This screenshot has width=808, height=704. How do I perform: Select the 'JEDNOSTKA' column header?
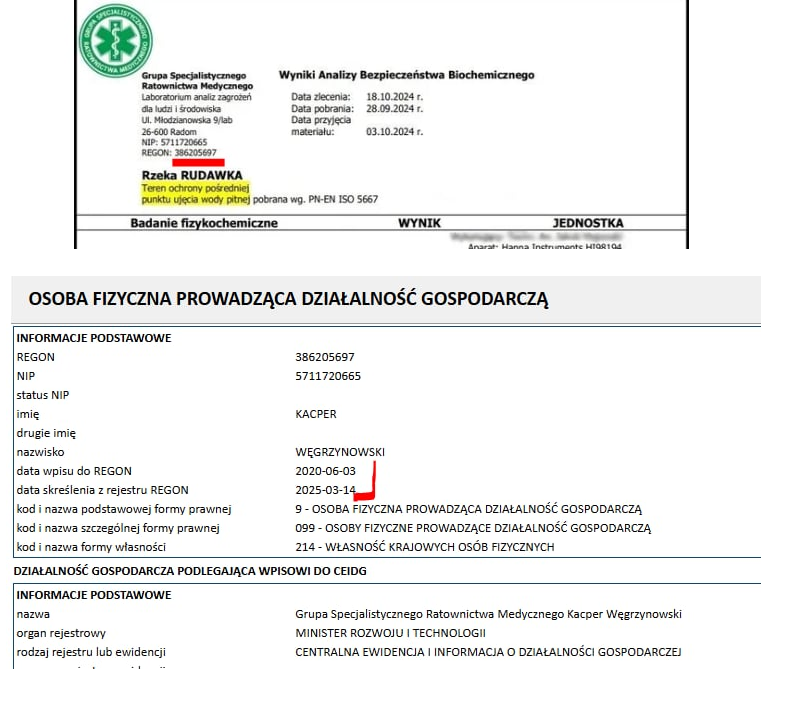click(x=587, y=223)
